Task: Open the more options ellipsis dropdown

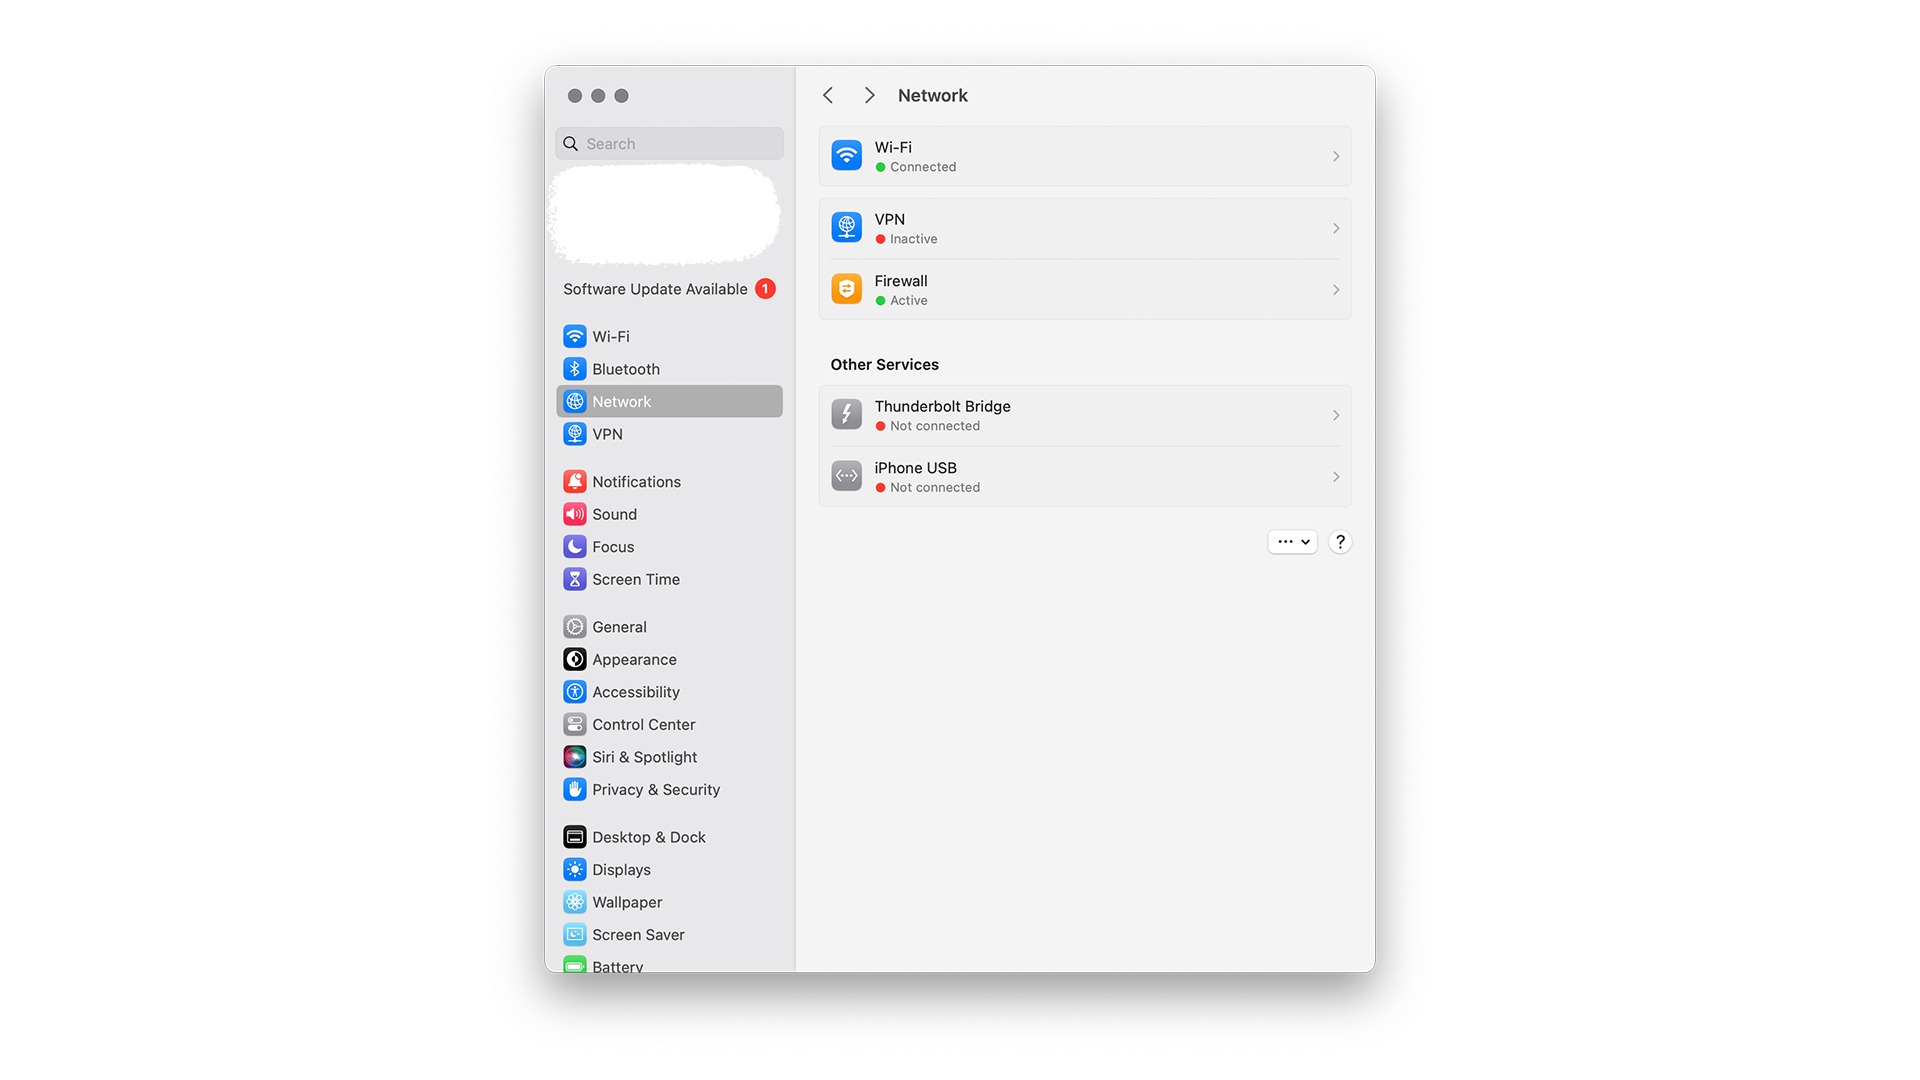Action: click(1292, 541)
